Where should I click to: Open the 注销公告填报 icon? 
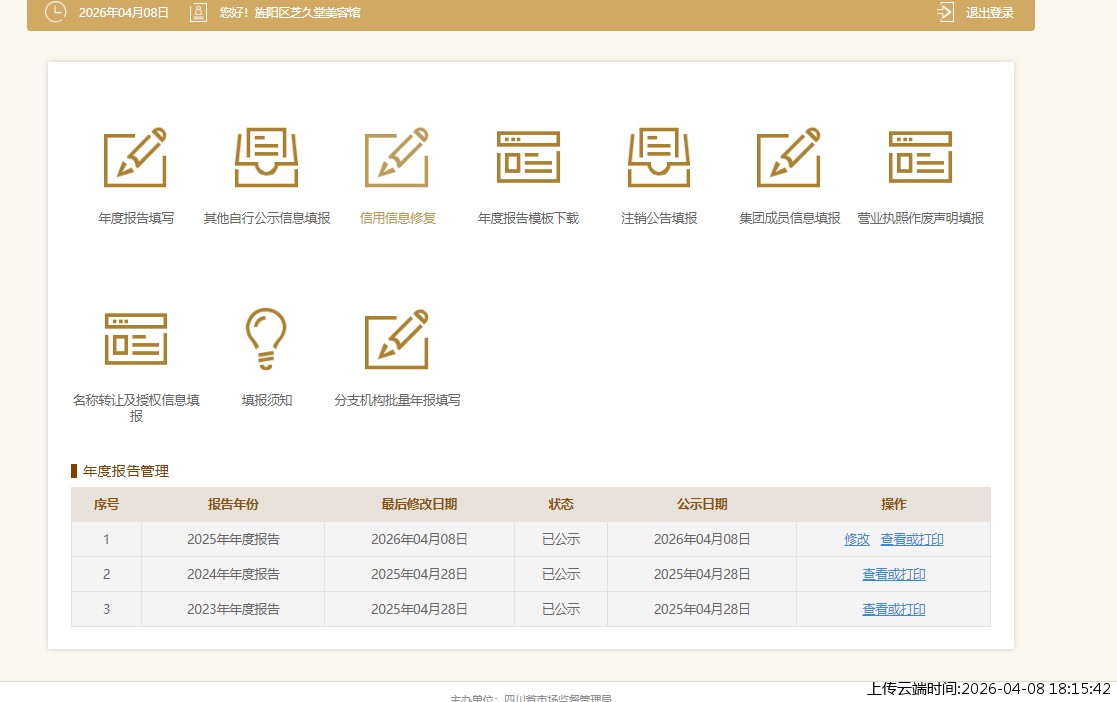[x=659, y=158]
